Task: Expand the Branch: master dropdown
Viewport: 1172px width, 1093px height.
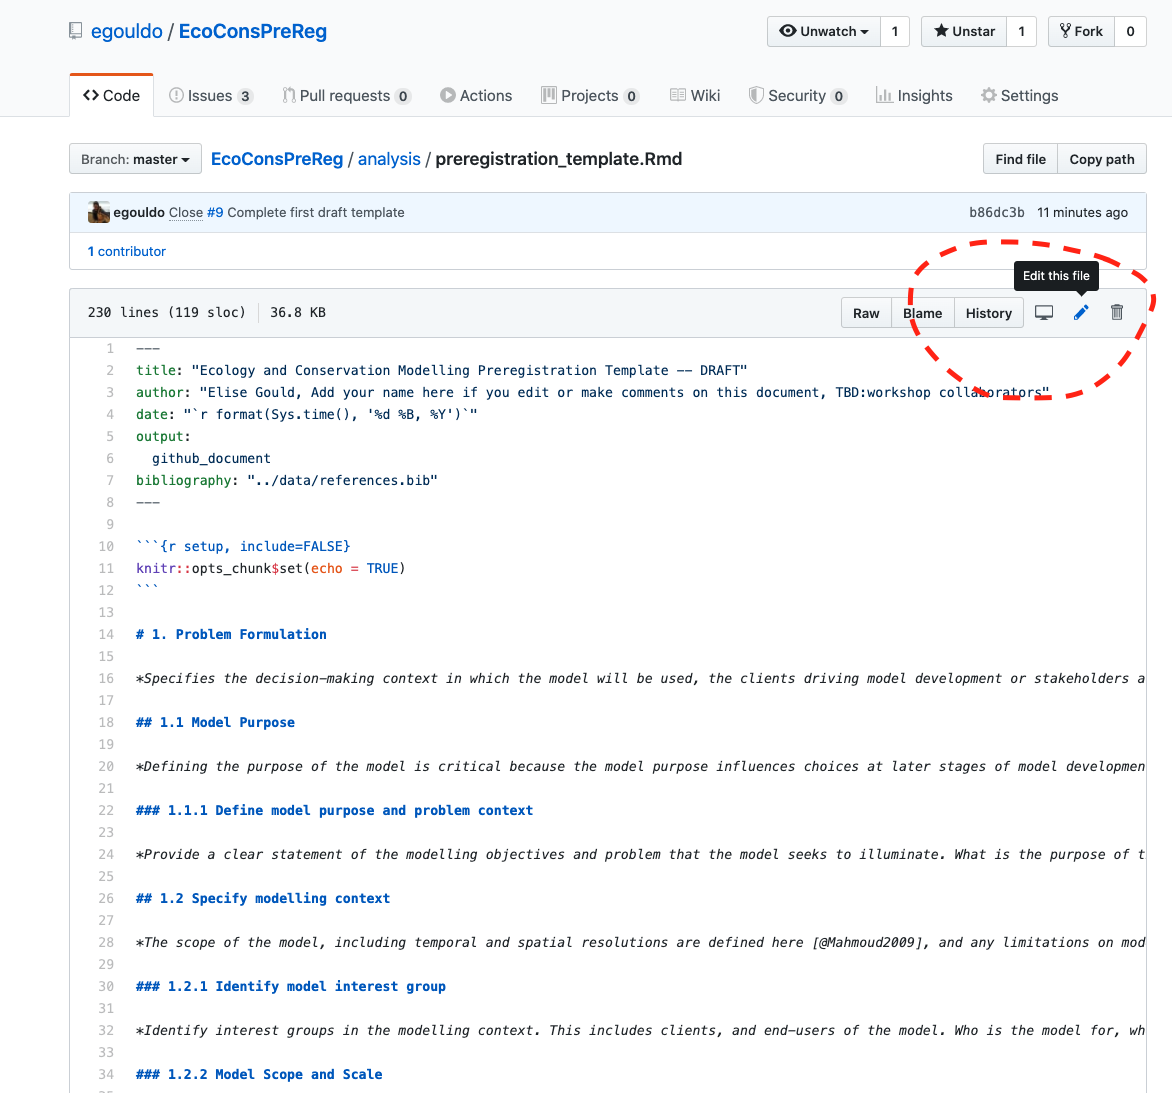Action: point(135,159)
